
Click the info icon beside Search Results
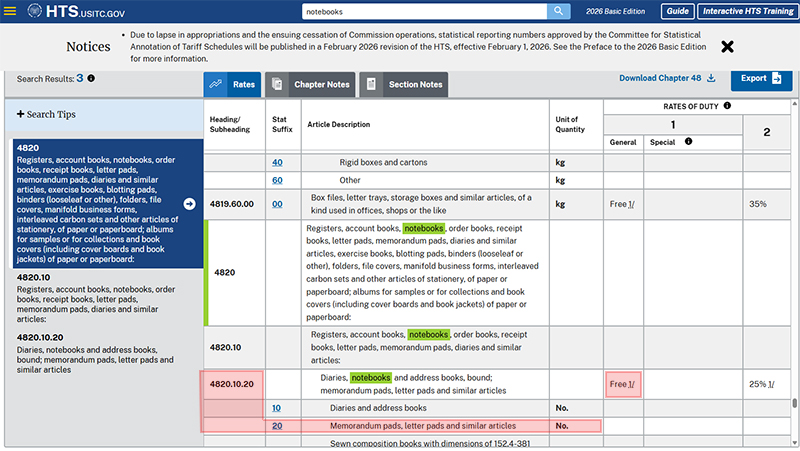point(91,78)
